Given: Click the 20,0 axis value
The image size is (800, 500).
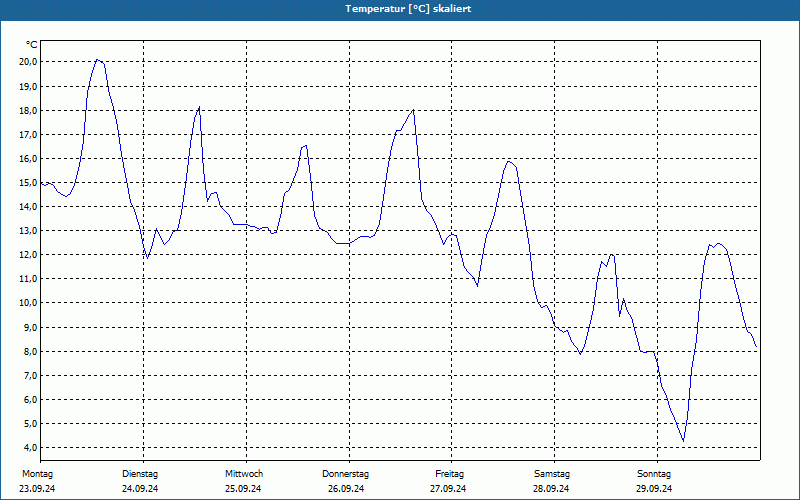Looking at the screenshot, I should click(28, 62).
